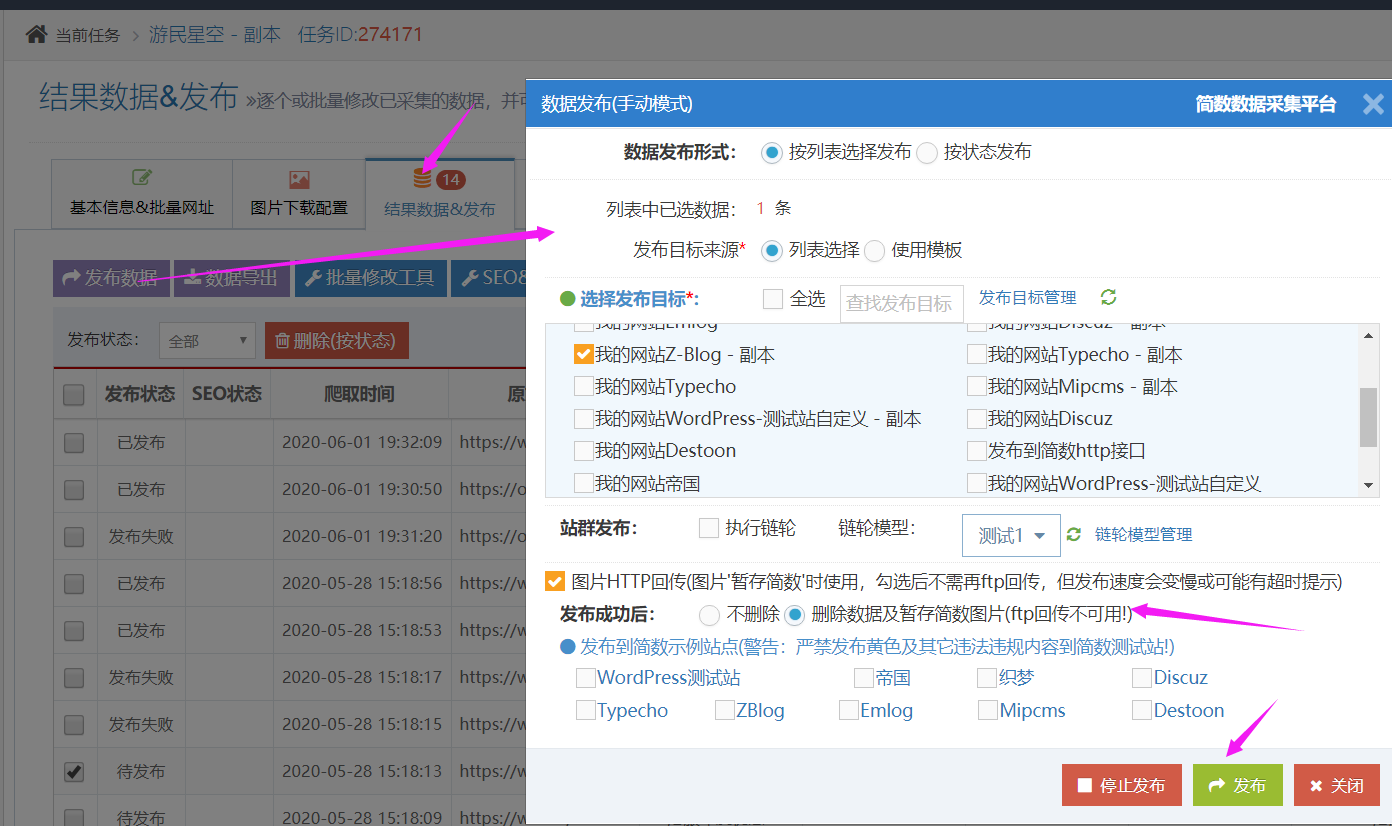Click the download icon on 数据导出 button
Screen dimensions: 1392x826
194,275
